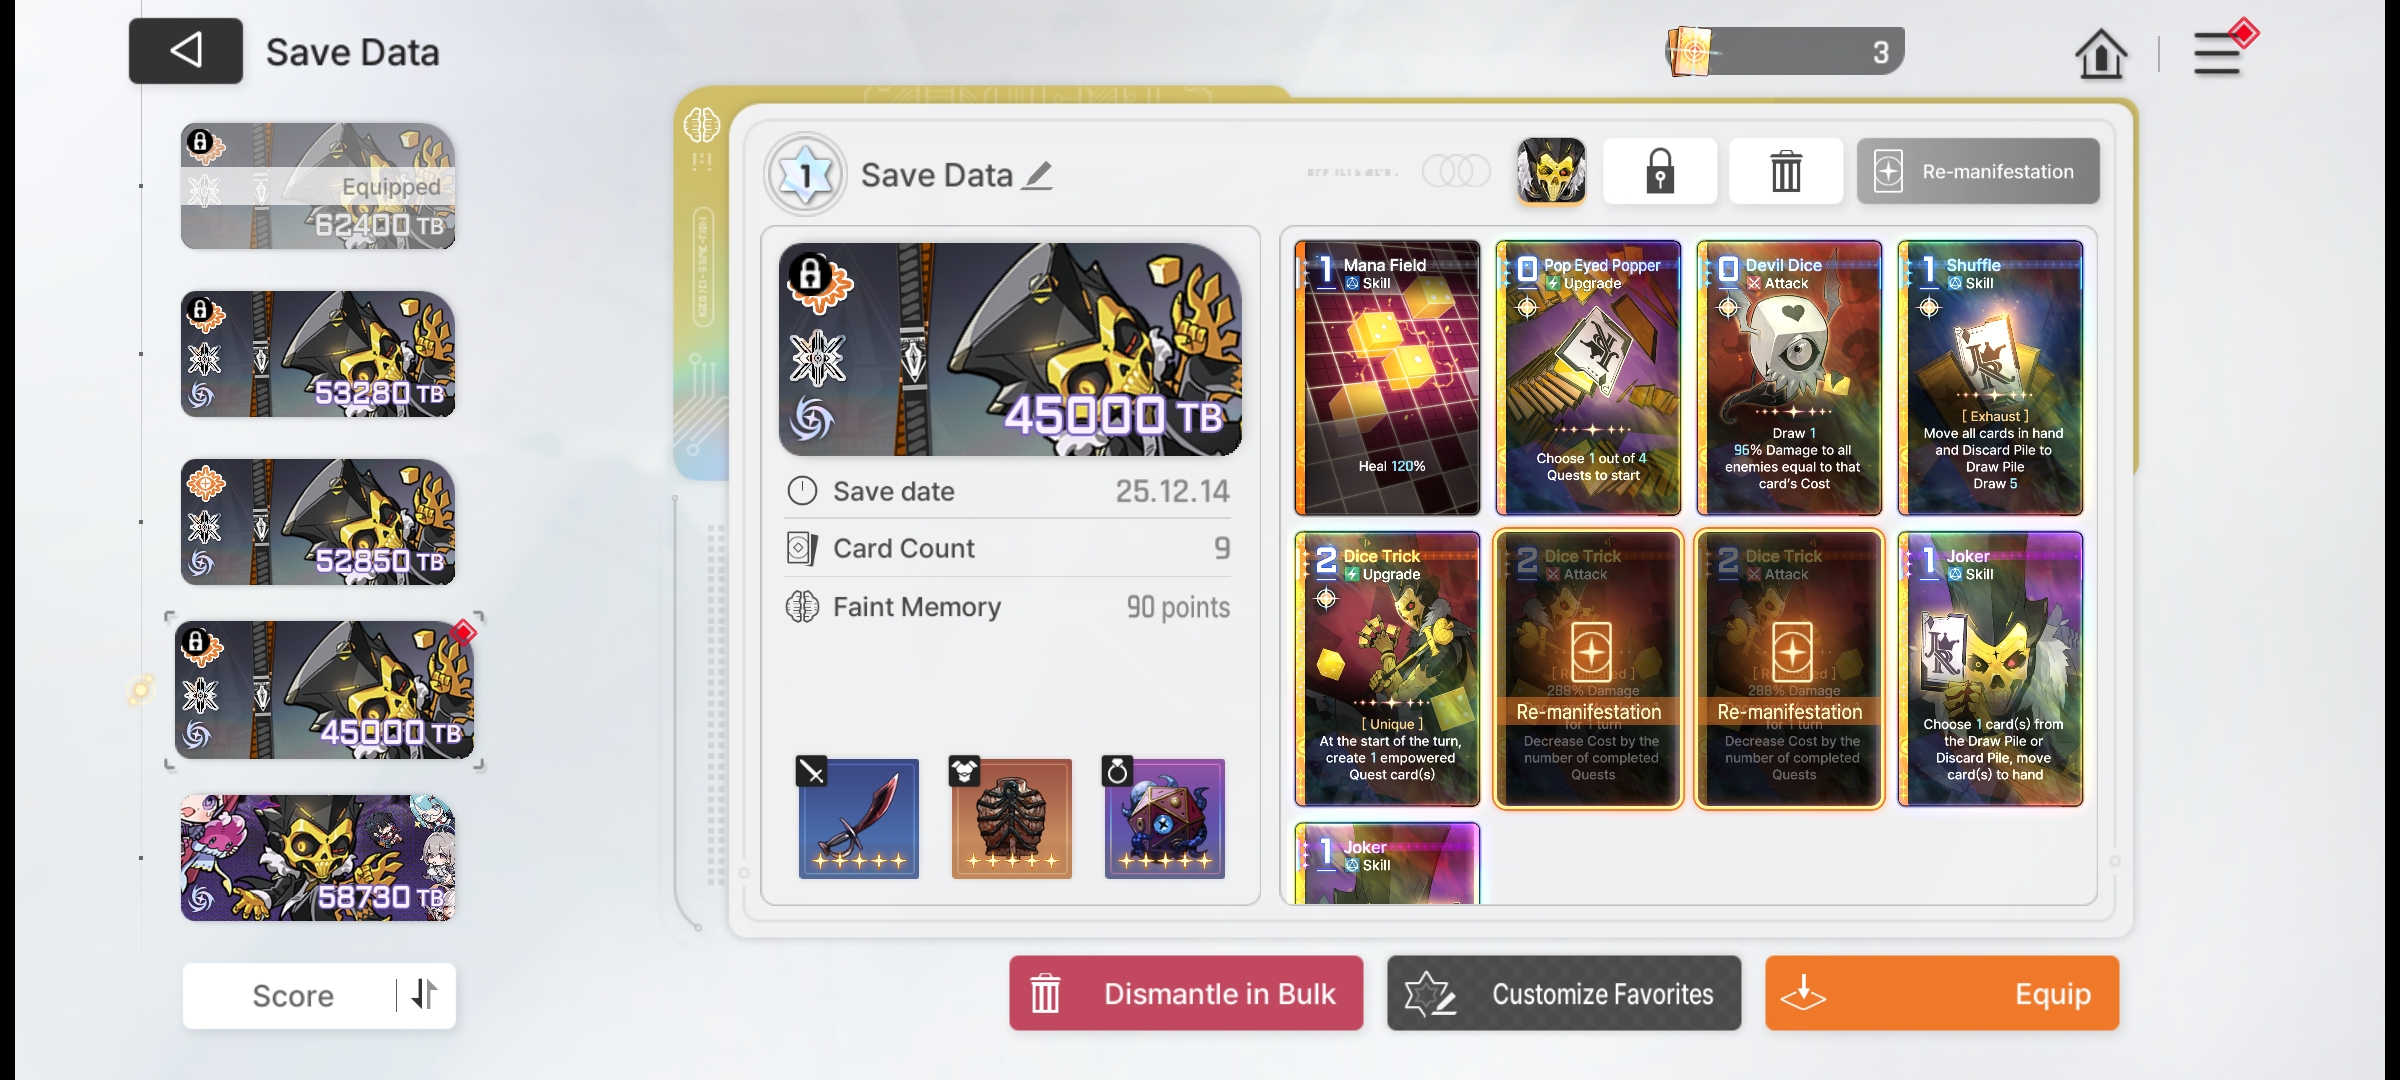The width and height of the screenshot is (2400, 1080).
Task: Open Customize Favorites
Action: pyautogui.click(x=1564, y=993)
